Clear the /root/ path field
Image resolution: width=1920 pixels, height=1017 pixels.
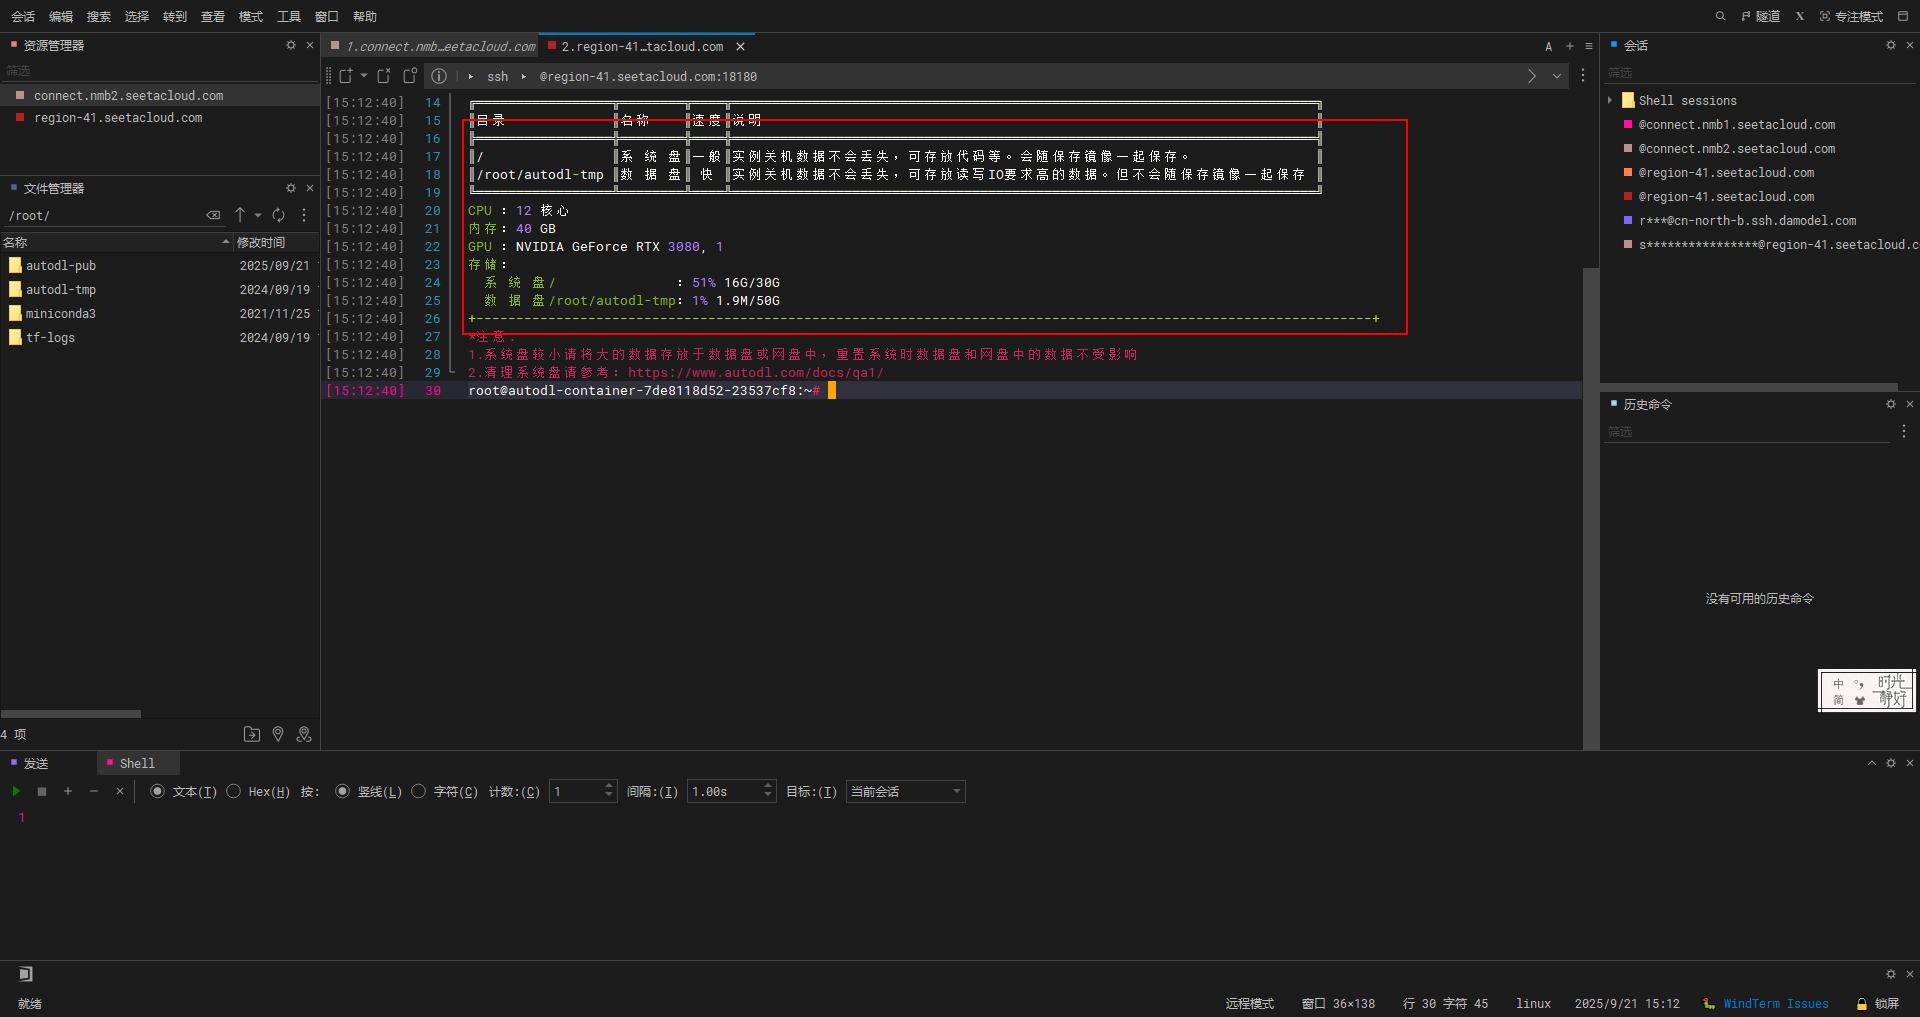click(213, 215)
